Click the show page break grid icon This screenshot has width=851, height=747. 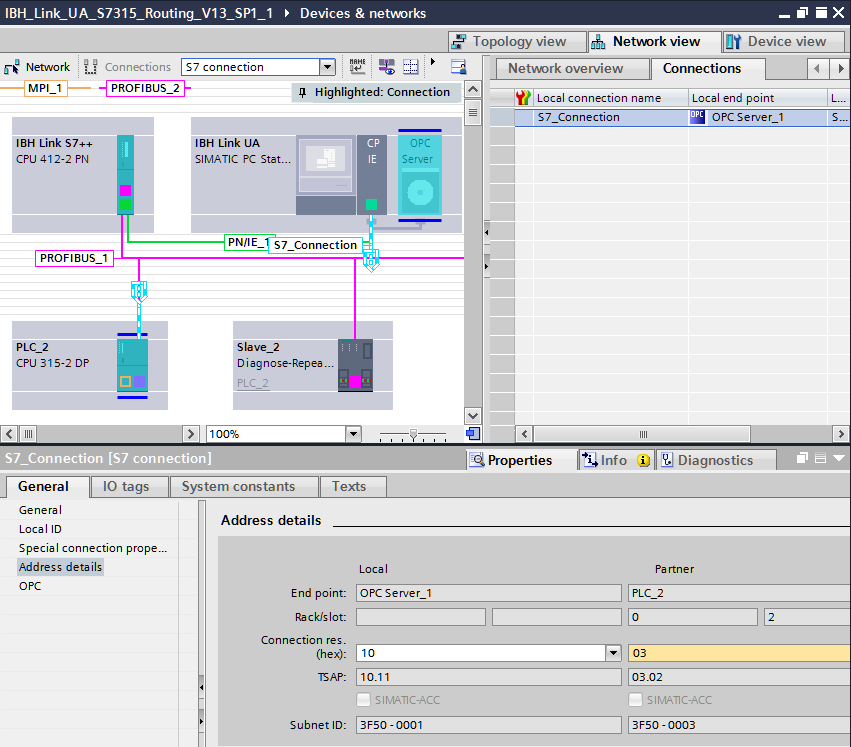[x=411, y=67]
